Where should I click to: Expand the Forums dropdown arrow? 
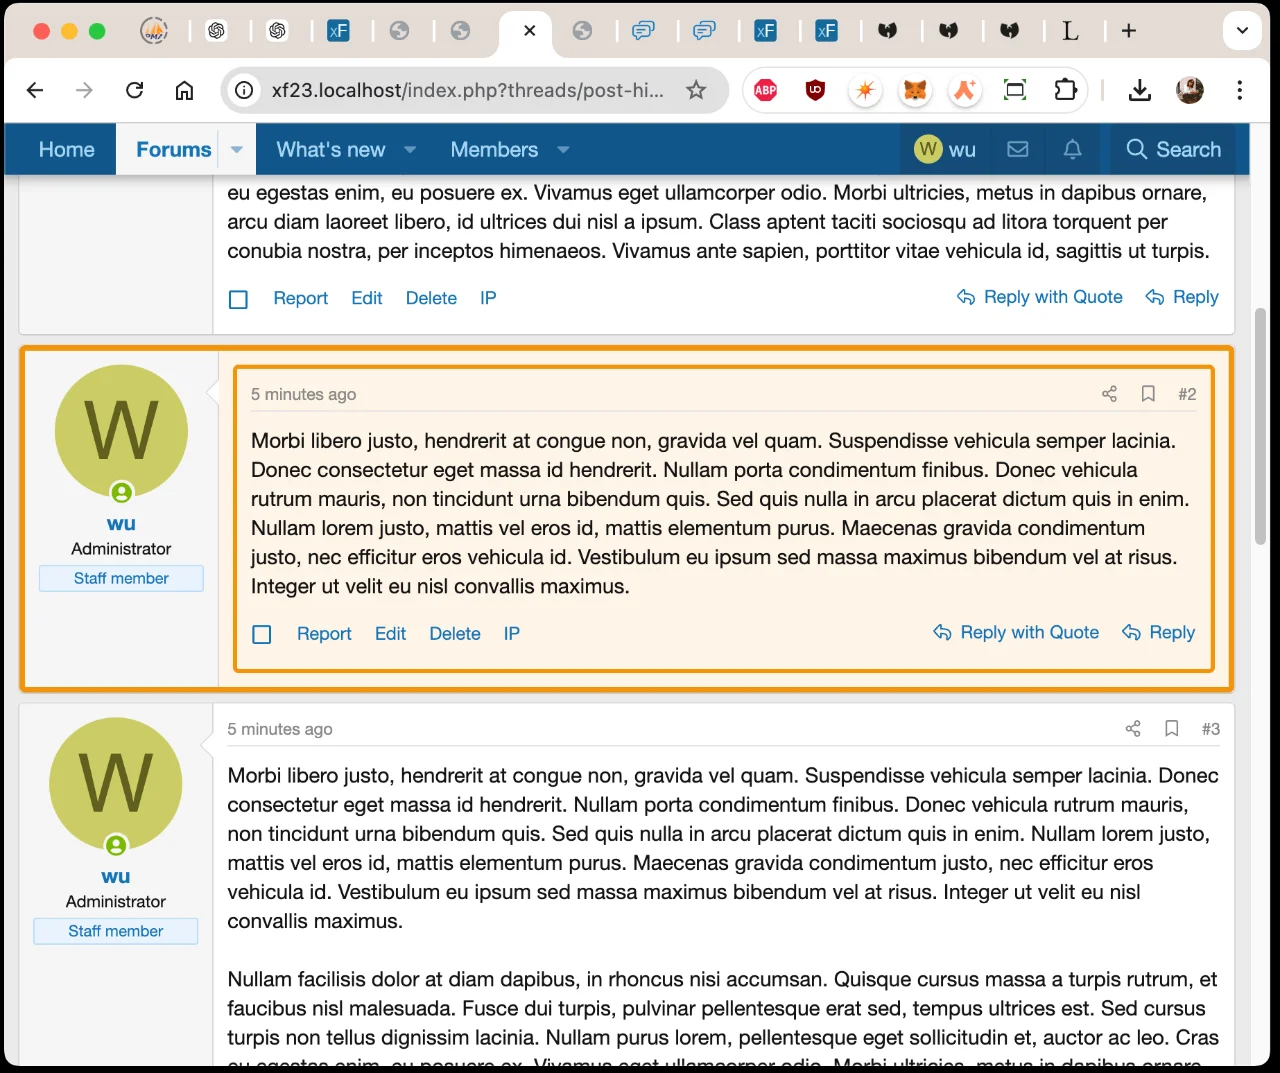tap(237, 150)
